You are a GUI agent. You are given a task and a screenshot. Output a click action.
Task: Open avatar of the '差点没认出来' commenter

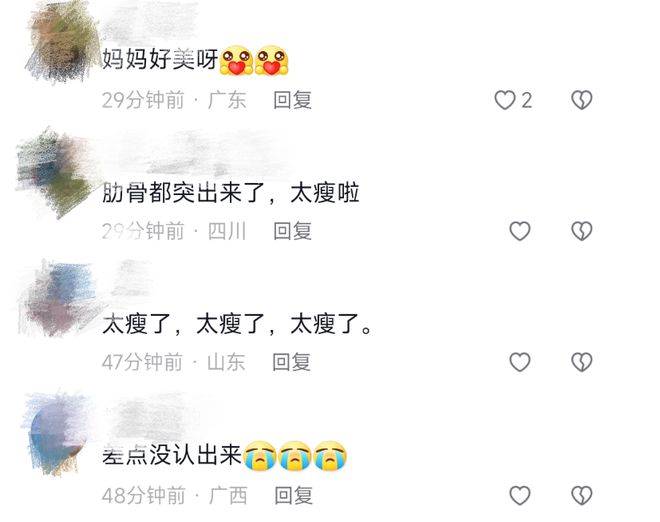click(57, 434)
